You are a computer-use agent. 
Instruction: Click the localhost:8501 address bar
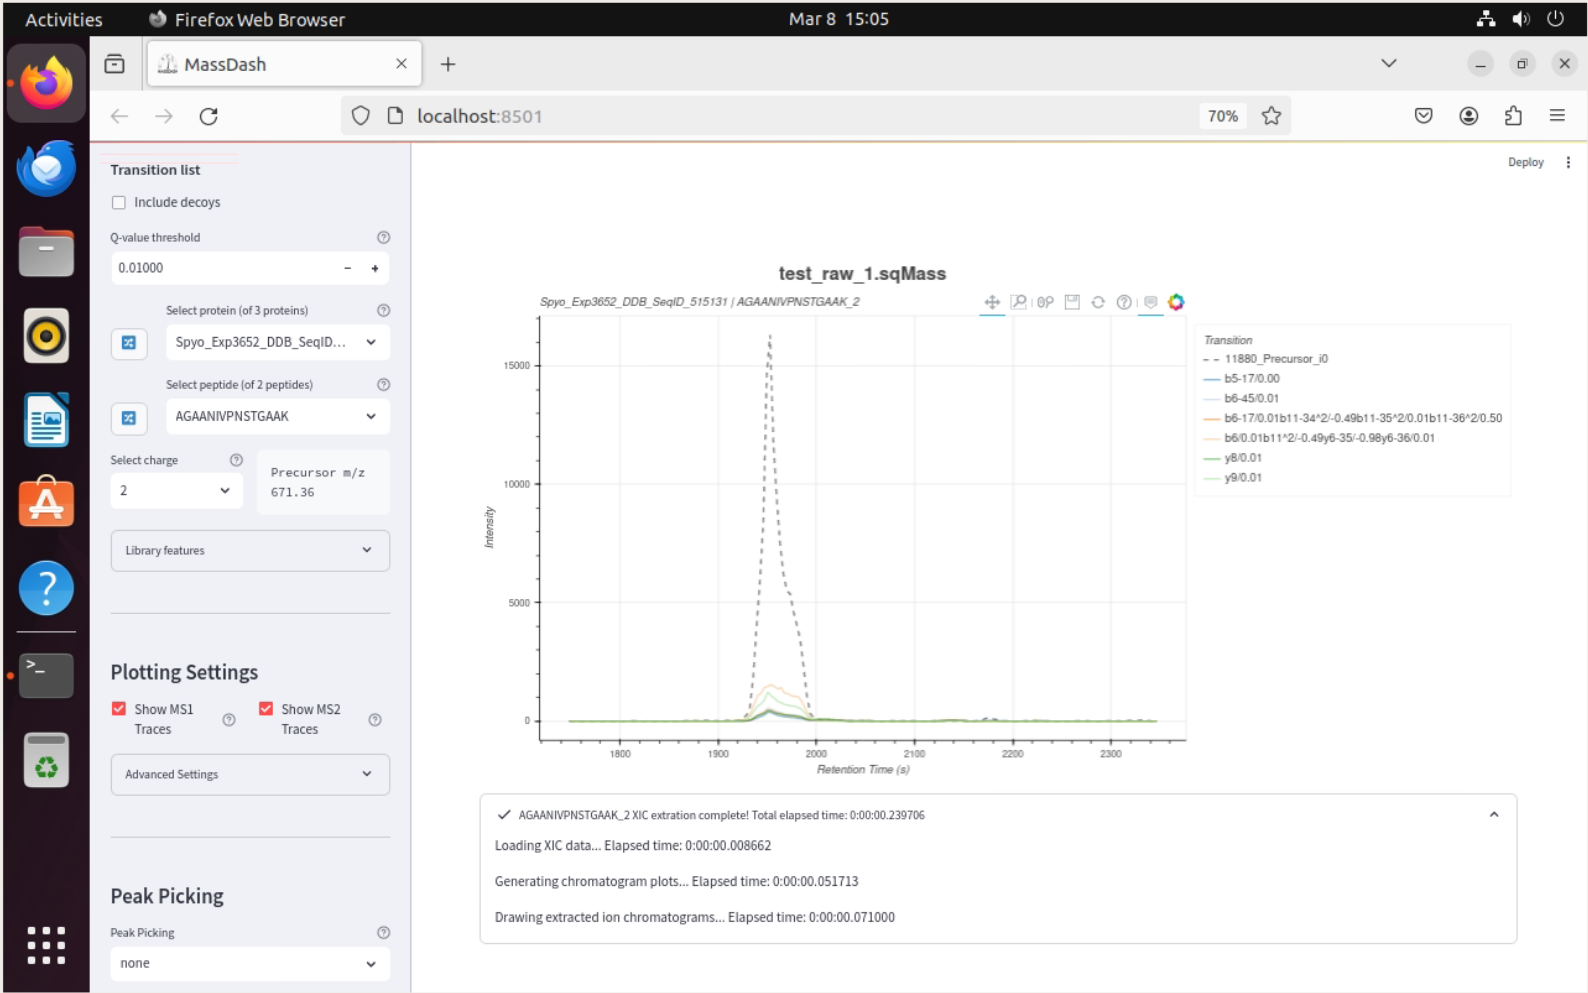tap(800, 116)
